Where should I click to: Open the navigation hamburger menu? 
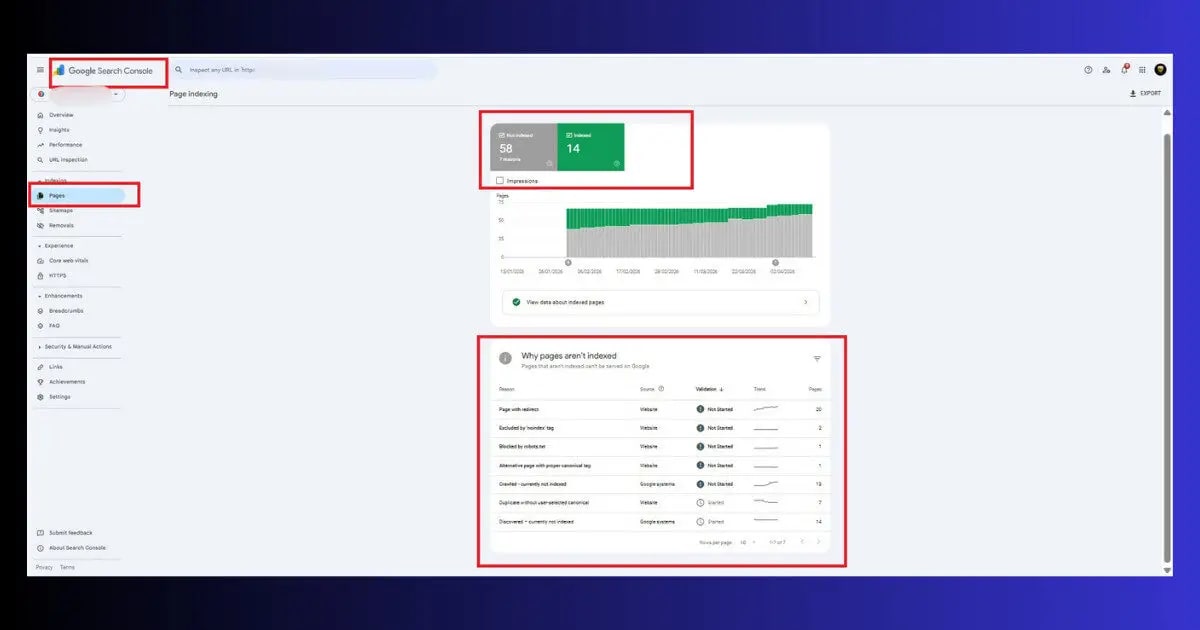41,70
